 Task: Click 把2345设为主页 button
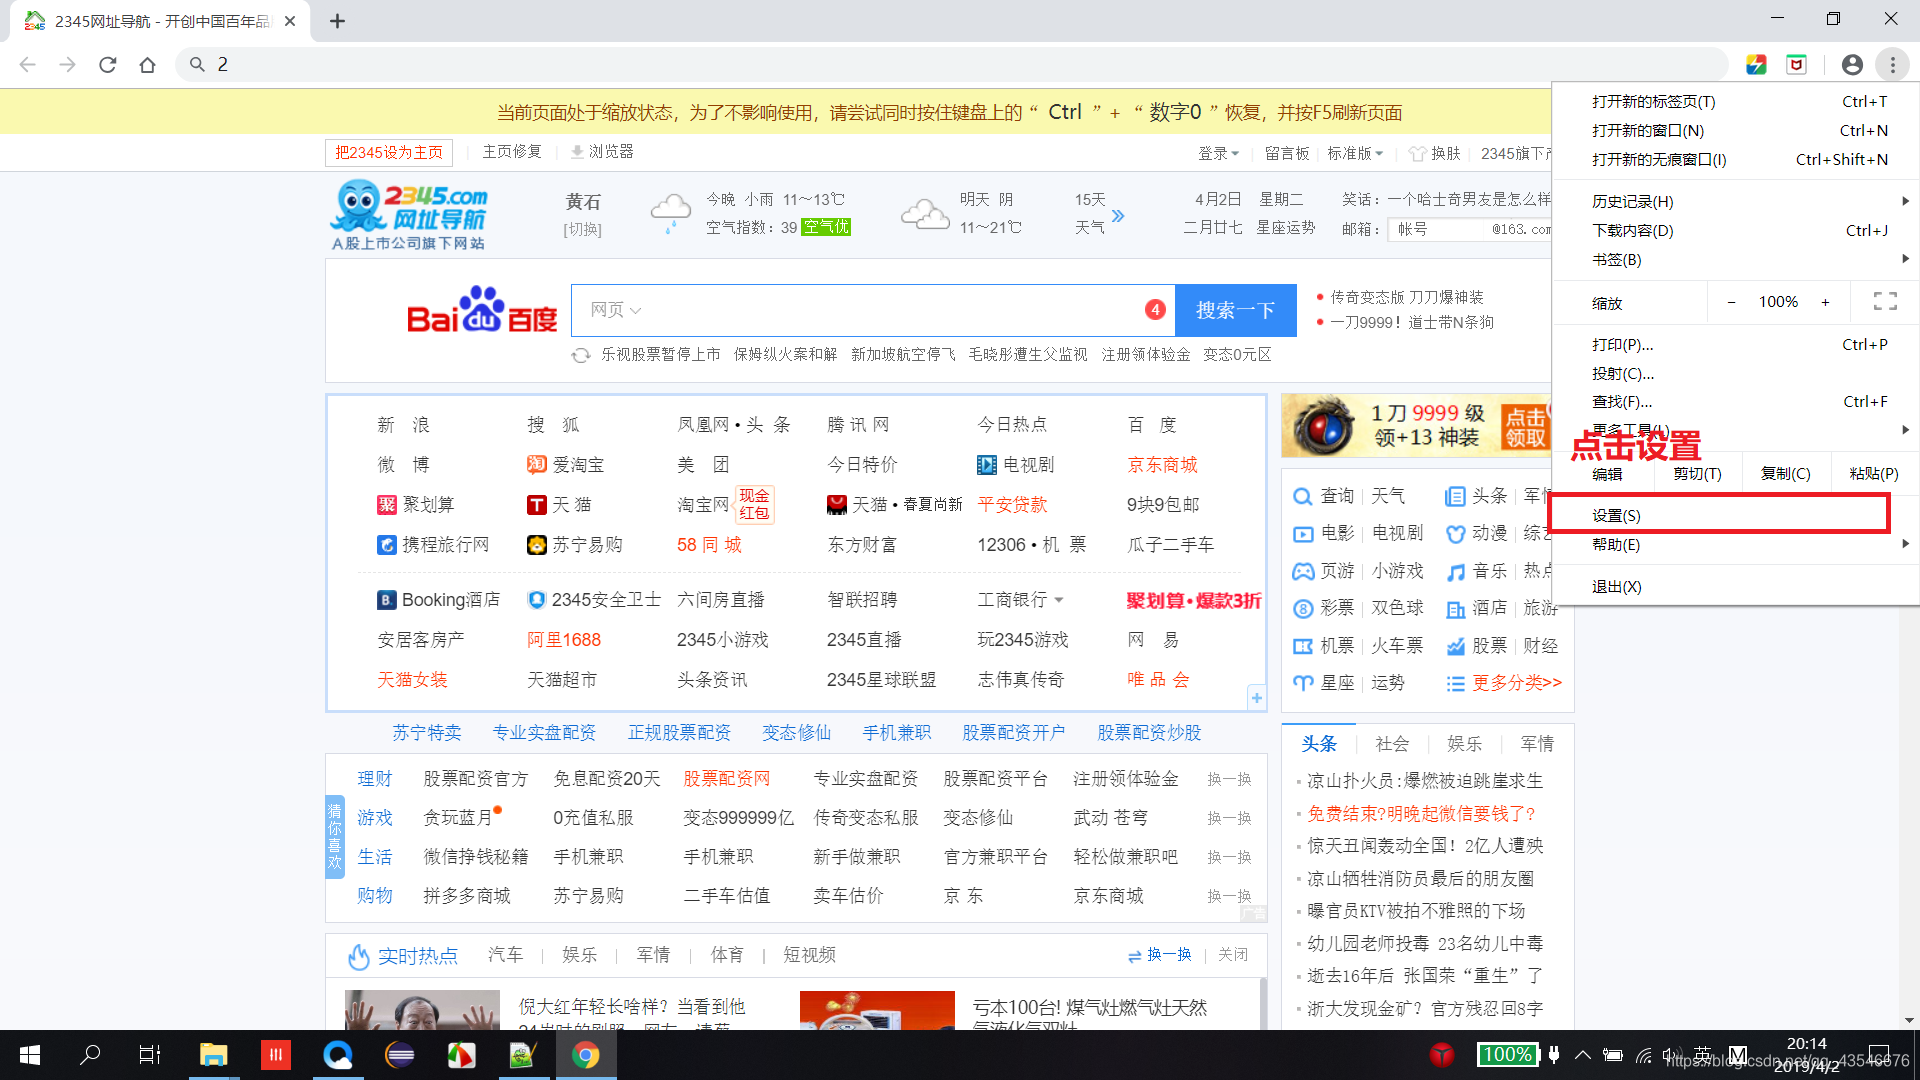389,153
